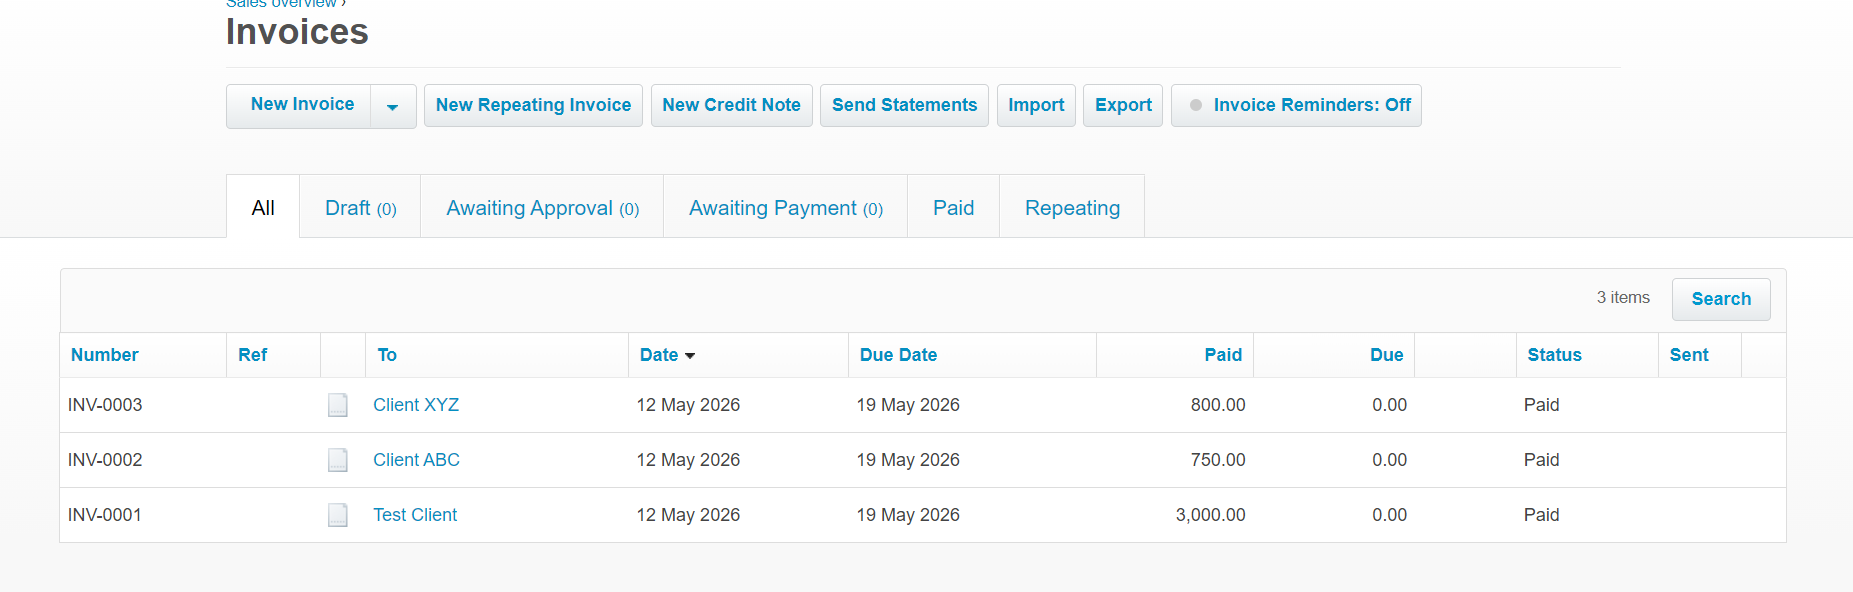Open the Test Client link
The image size is (1853, 592).
pyautogui.click(x=415, y=515)
